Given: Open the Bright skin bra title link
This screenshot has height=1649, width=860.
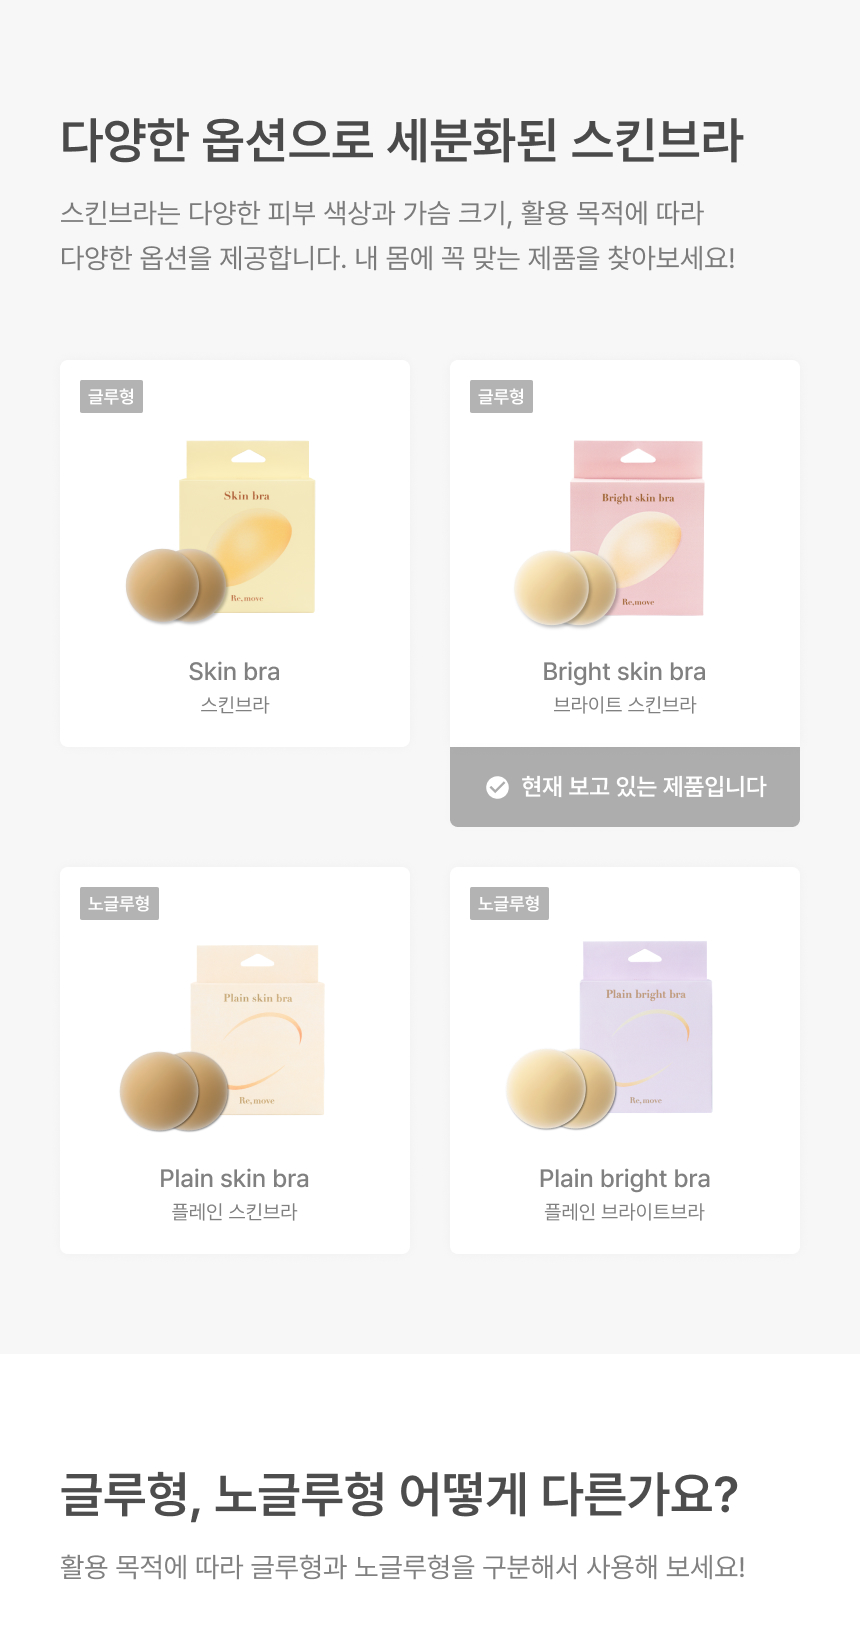Looking at the screenshot, I should 624,672.
